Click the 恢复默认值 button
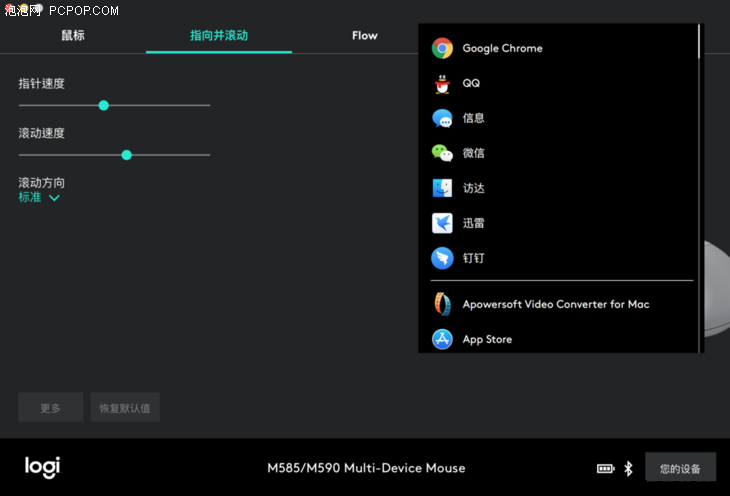 (x=125, y=408)
